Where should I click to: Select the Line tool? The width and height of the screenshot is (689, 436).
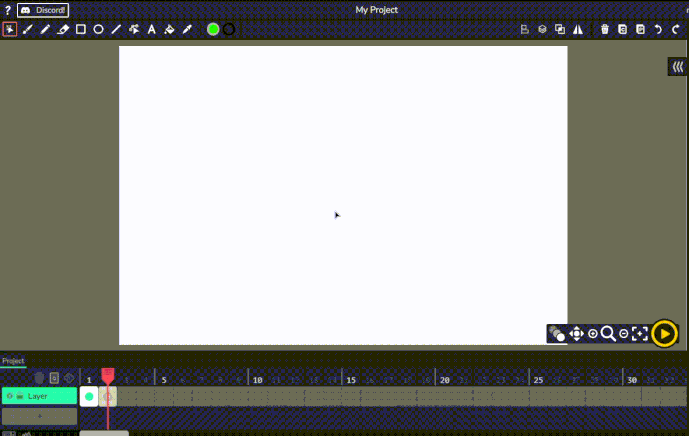tap(116, 29)
